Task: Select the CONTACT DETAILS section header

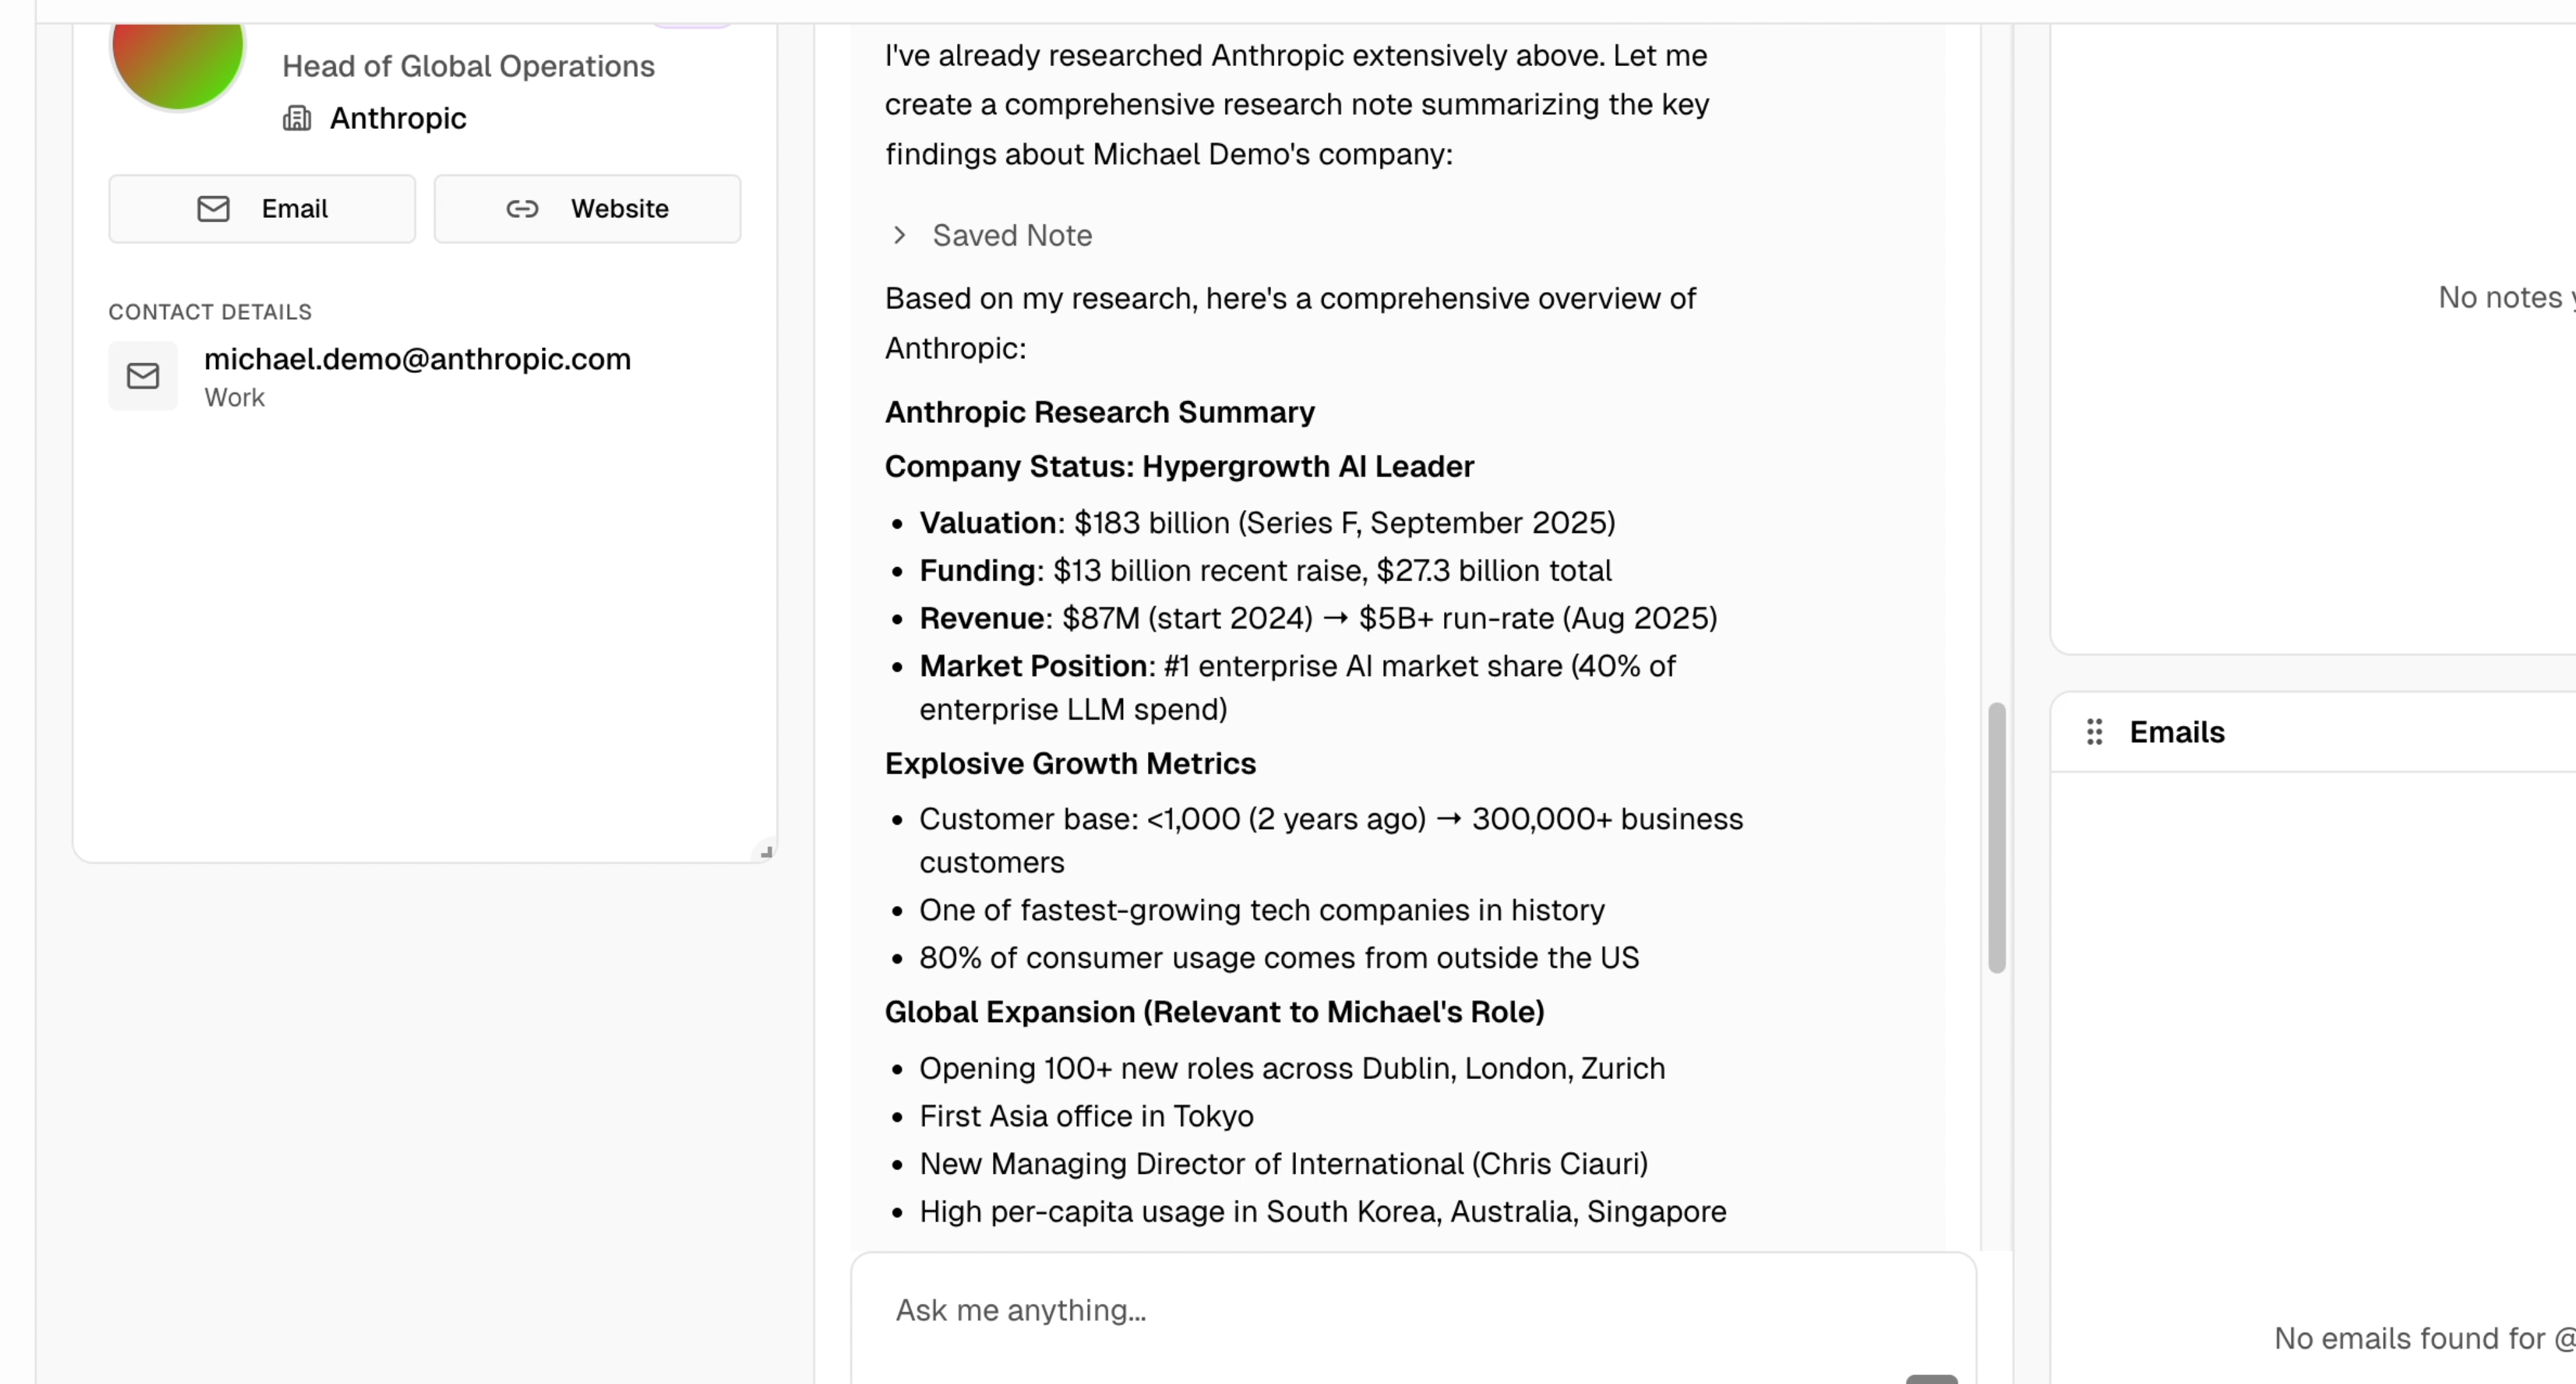Action: [209, 311]
